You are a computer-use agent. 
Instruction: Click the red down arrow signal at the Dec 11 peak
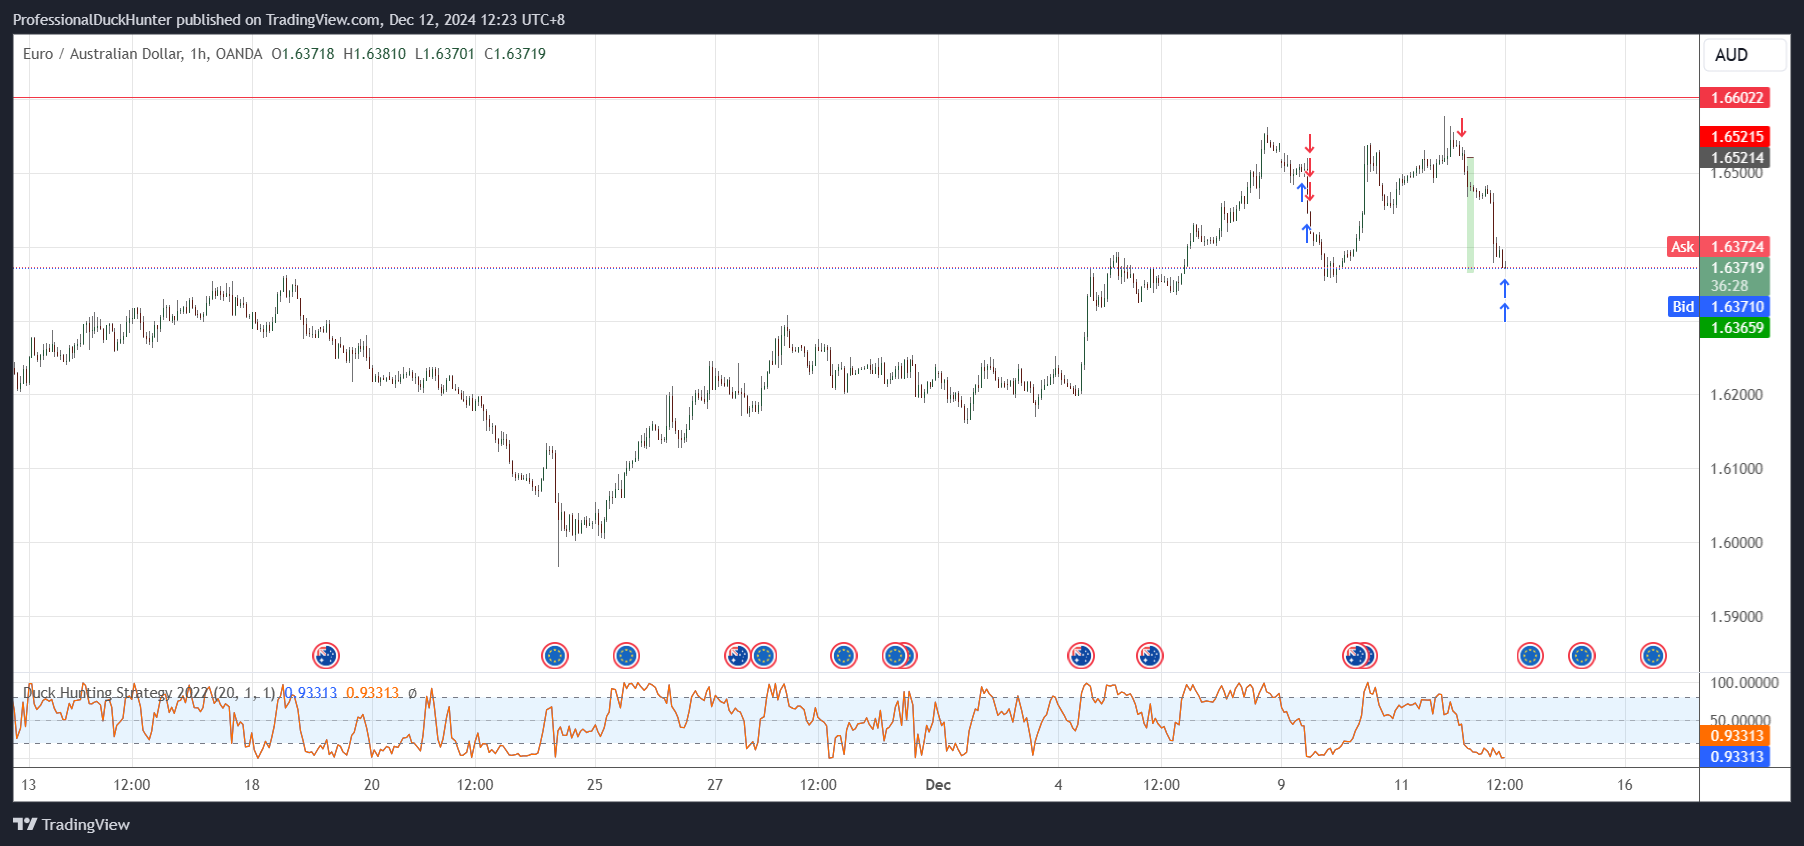pos(1461,128)
